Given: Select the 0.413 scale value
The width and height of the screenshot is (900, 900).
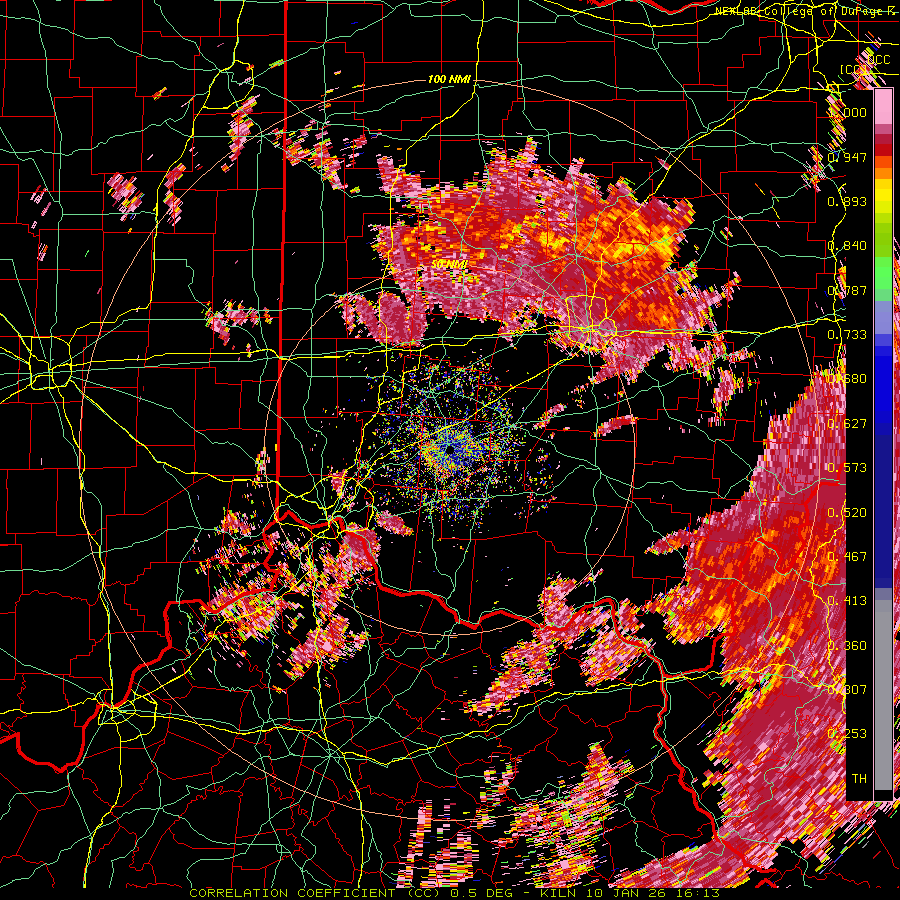Looking at the screenshot, I should pos(847,601).
